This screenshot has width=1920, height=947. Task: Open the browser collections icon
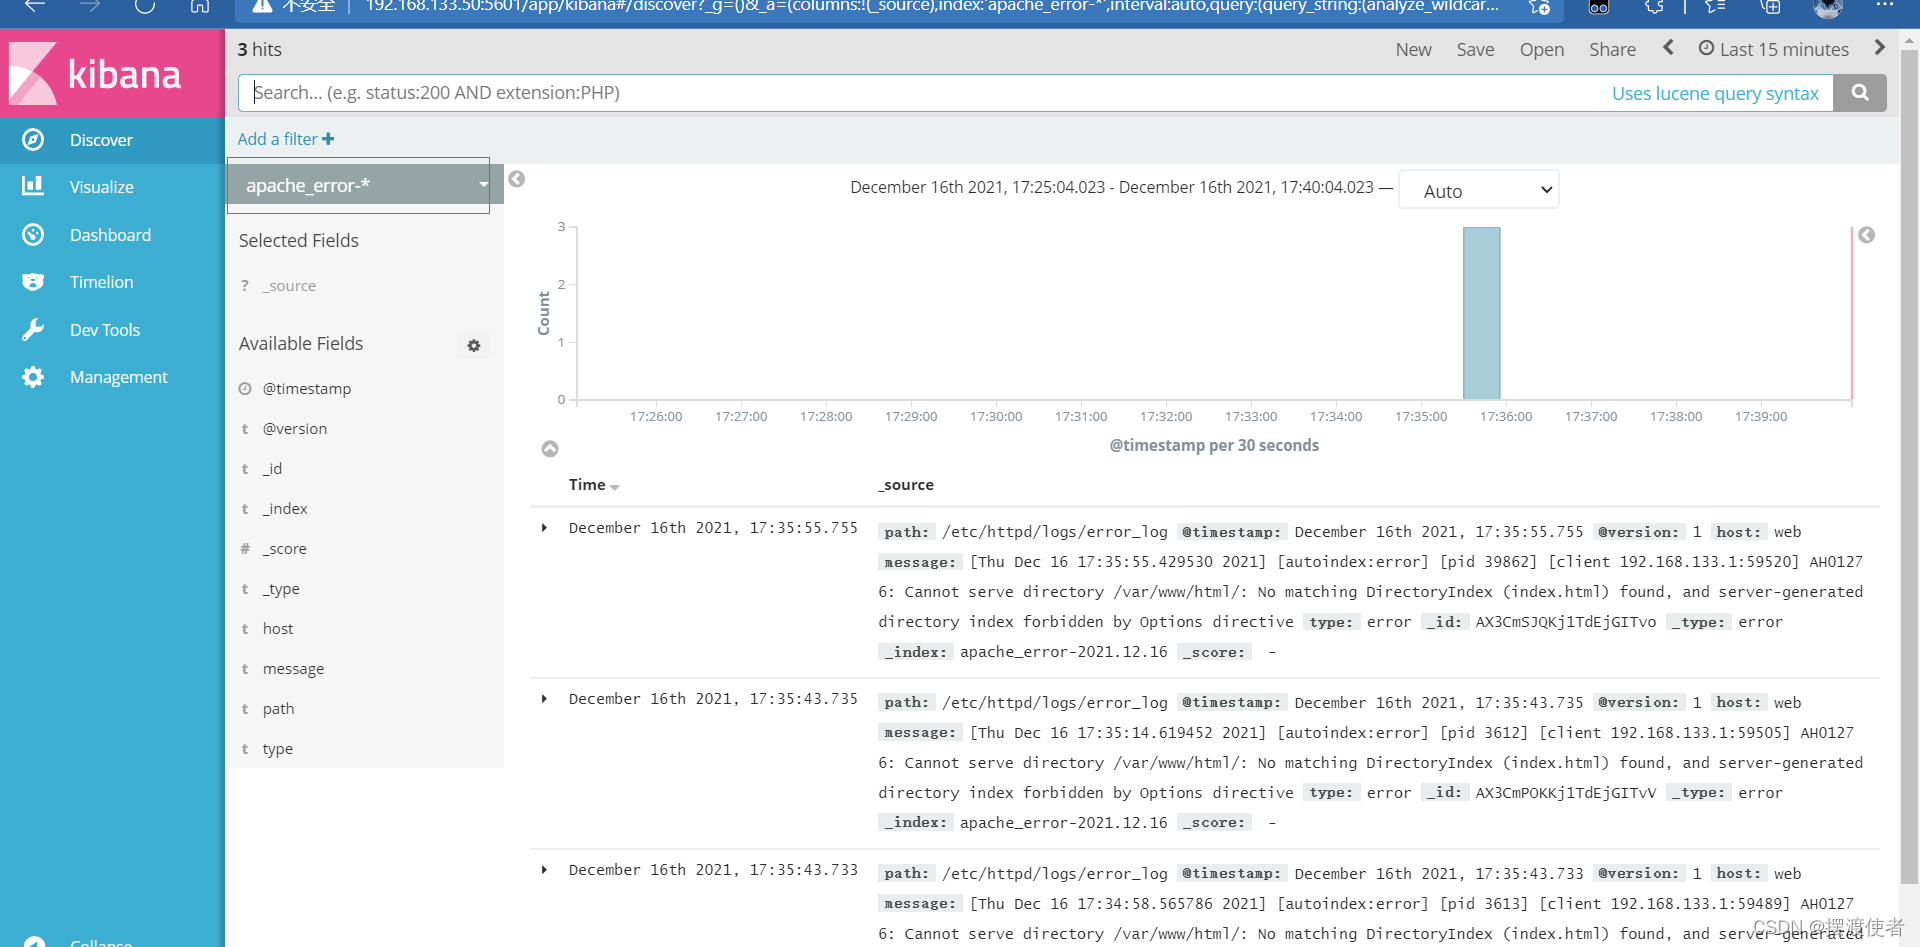click(x=1770, y=7)
